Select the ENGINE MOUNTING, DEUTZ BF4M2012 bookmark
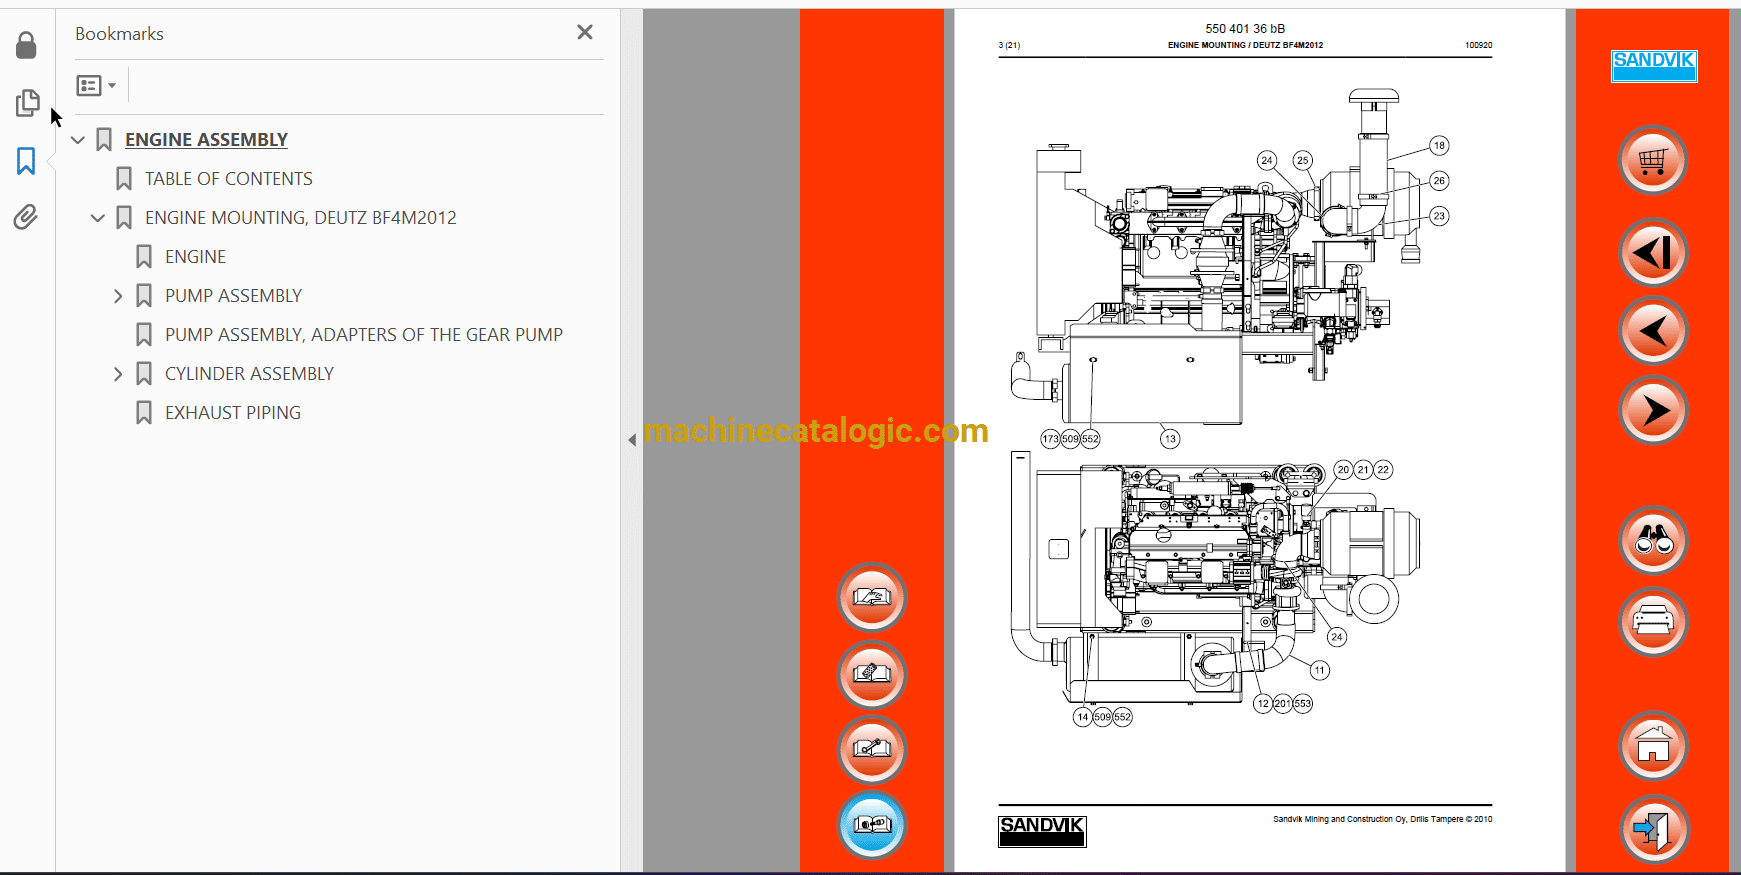Image resolution: width=1741 pixels, height=875 pixels. [x=301, y=218]
